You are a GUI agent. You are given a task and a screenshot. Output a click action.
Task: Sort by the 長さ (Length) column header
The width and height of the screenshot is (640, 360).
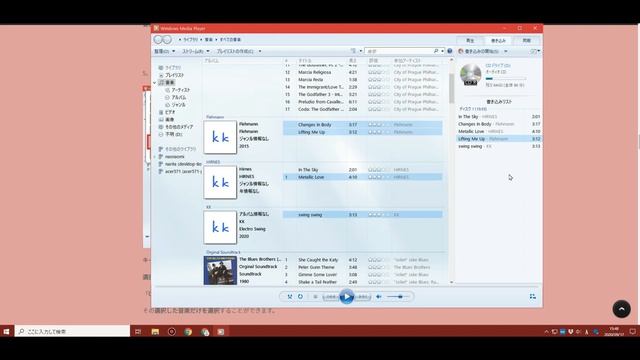point(352,60)
